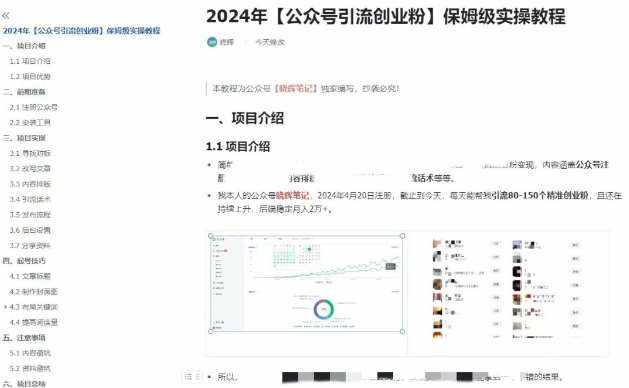Select outline entry 2.2 安装工具
629x388 pixels.
point(30,122)
